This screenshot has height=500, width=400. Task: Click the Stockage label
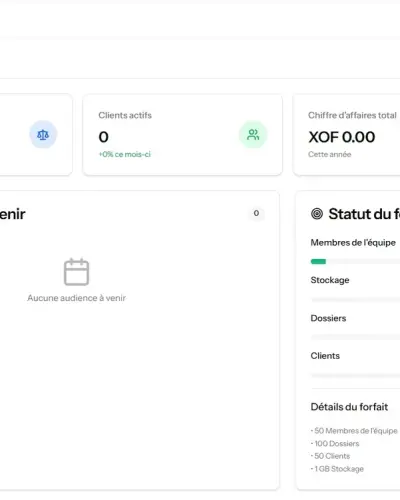click(330, 280)
